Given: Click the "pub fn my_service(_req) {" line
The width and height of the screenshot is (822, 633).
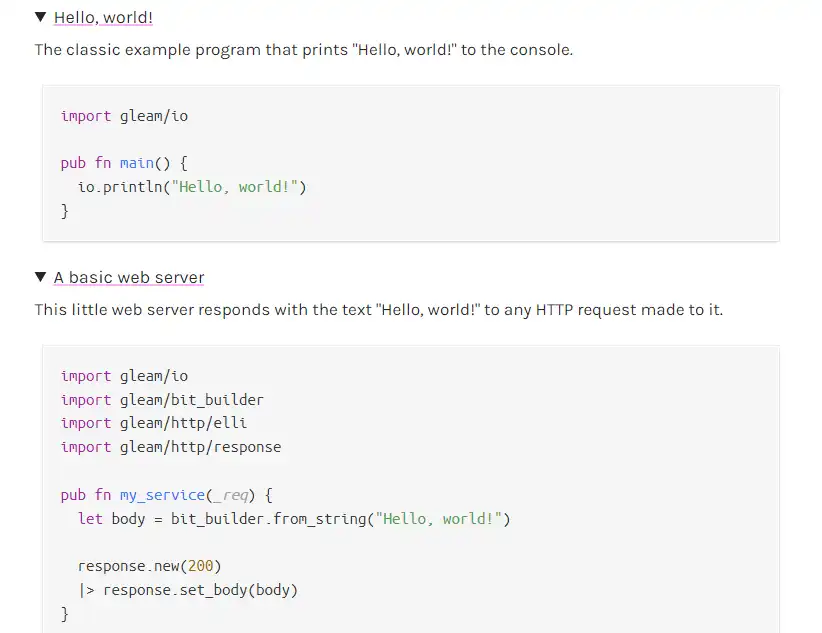Looking at the screenshot, I should pos(166,495).
